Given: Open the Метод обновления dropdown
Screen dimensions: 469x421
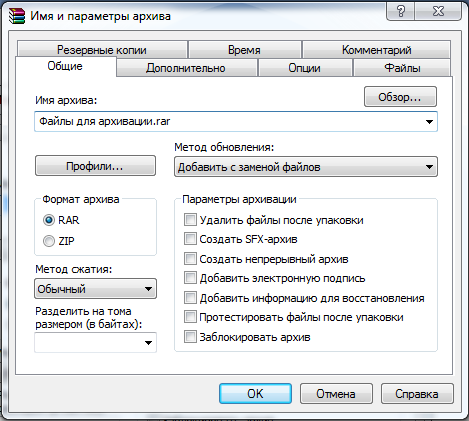Looking at the screenshot, I should coord(306,167).
